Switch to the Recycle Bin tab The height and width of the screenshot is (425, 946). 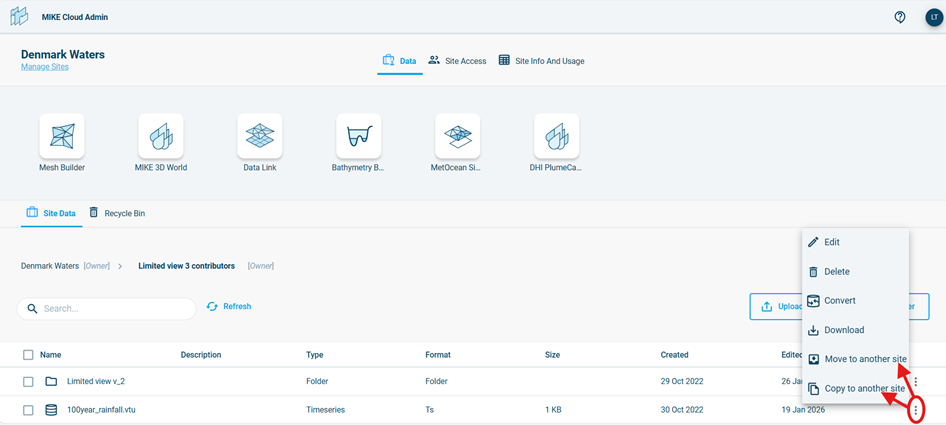(x=116, y=213)
